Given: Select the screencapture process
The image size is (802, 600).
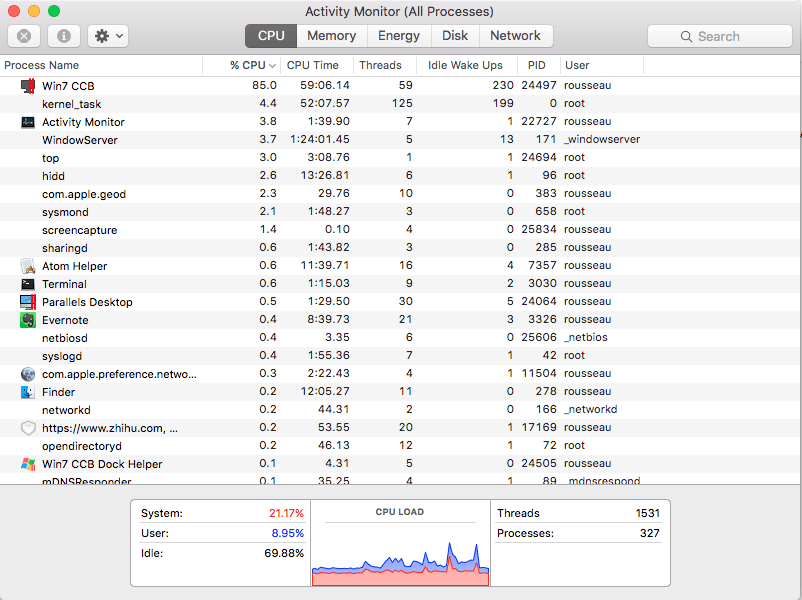Looking at the screenshot, I should (x=400, y=230).
